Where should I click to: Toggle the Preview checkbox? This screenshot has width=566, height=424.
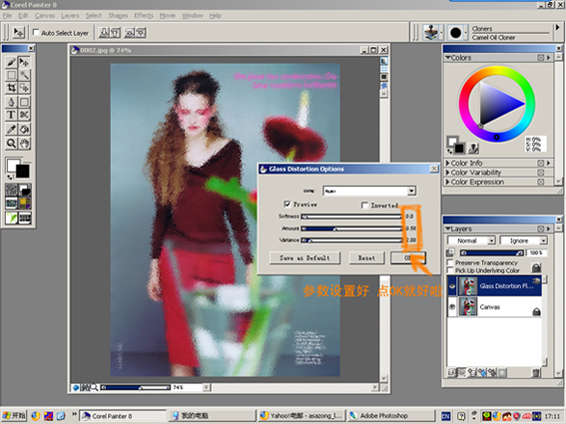(x=287, y=204)
